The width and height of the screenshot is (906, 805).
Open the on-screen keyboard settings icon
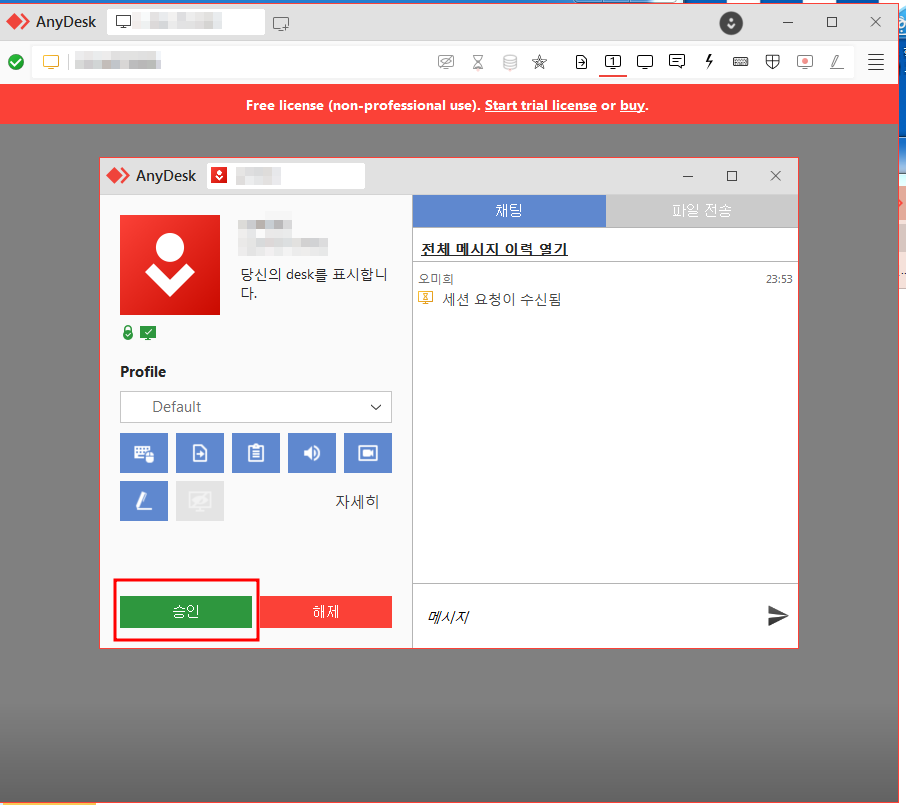point(740,61)
